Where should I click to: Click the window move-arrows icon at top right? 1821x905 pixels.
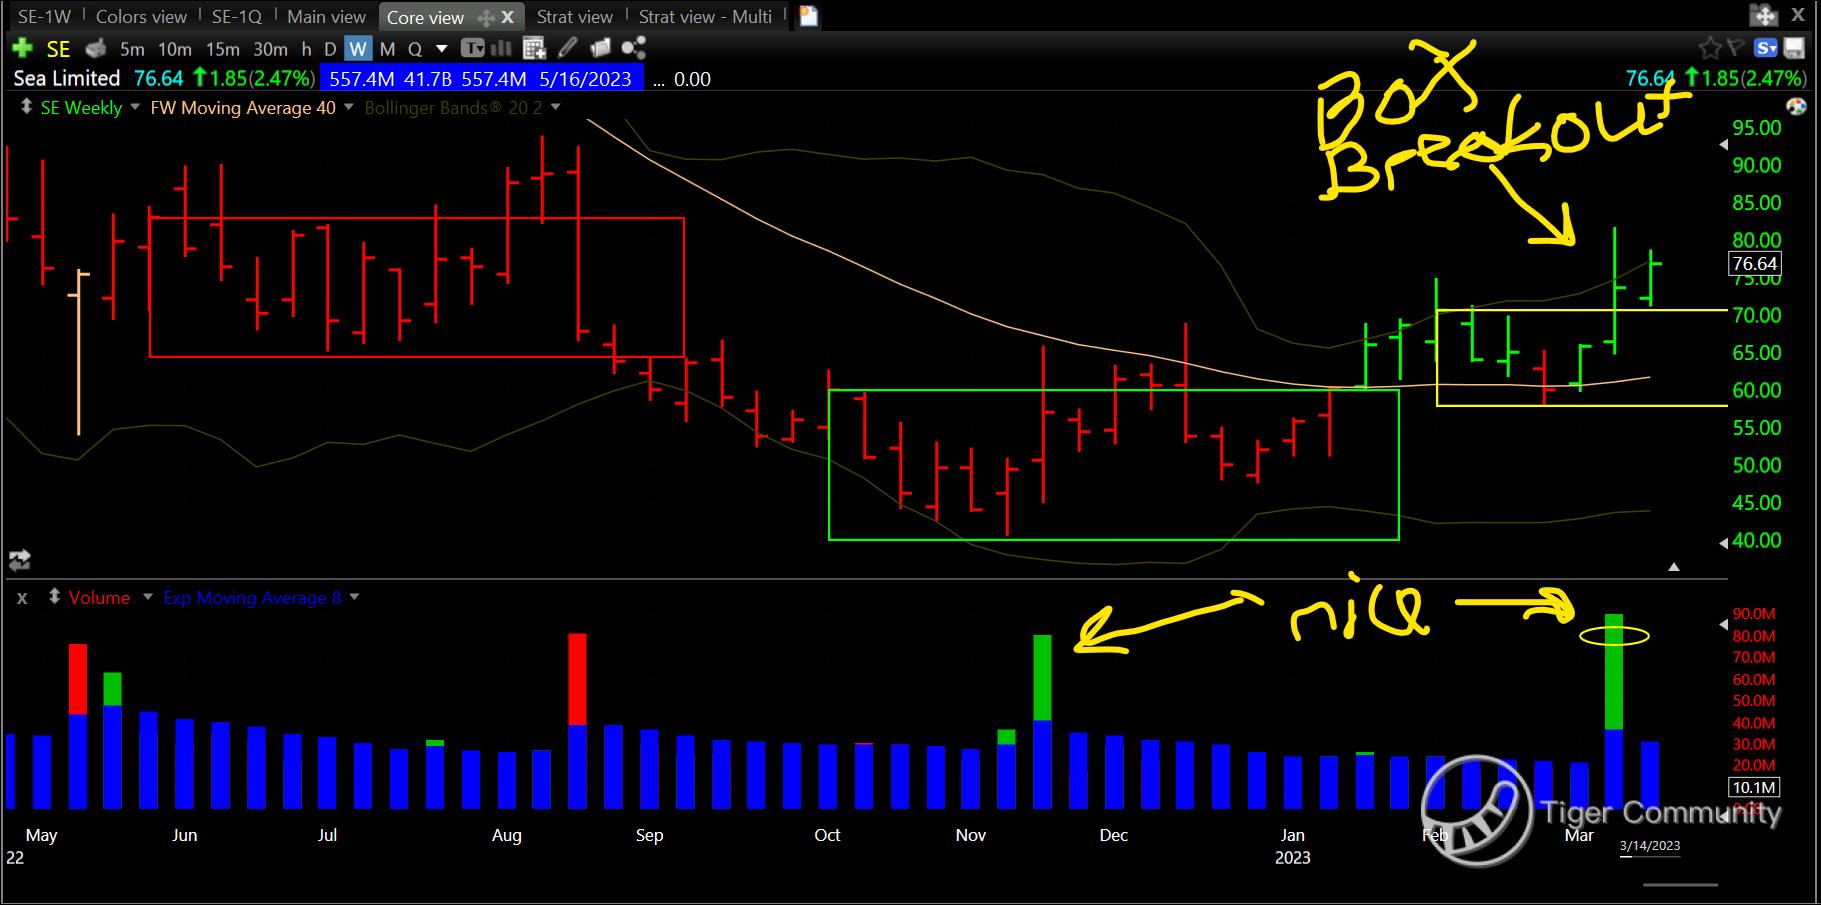point(1764,15)
